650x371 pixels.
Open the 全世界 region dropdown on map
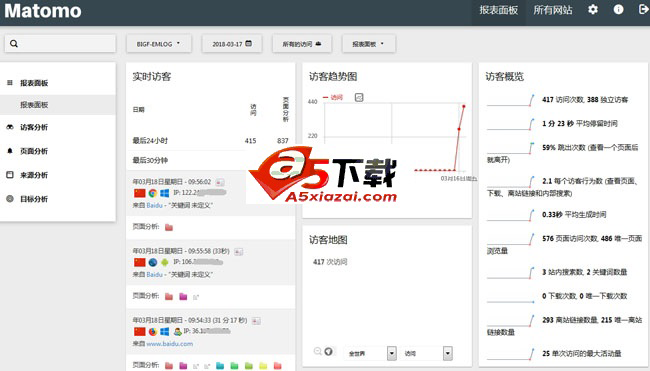370,353
